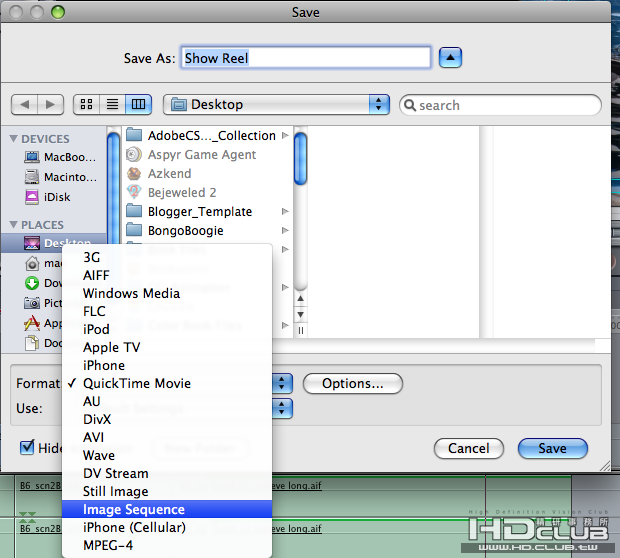Choose Apple TV export format
Image resolution: width=620 pixels, height=558 pixels.
(x=167, y=347)
